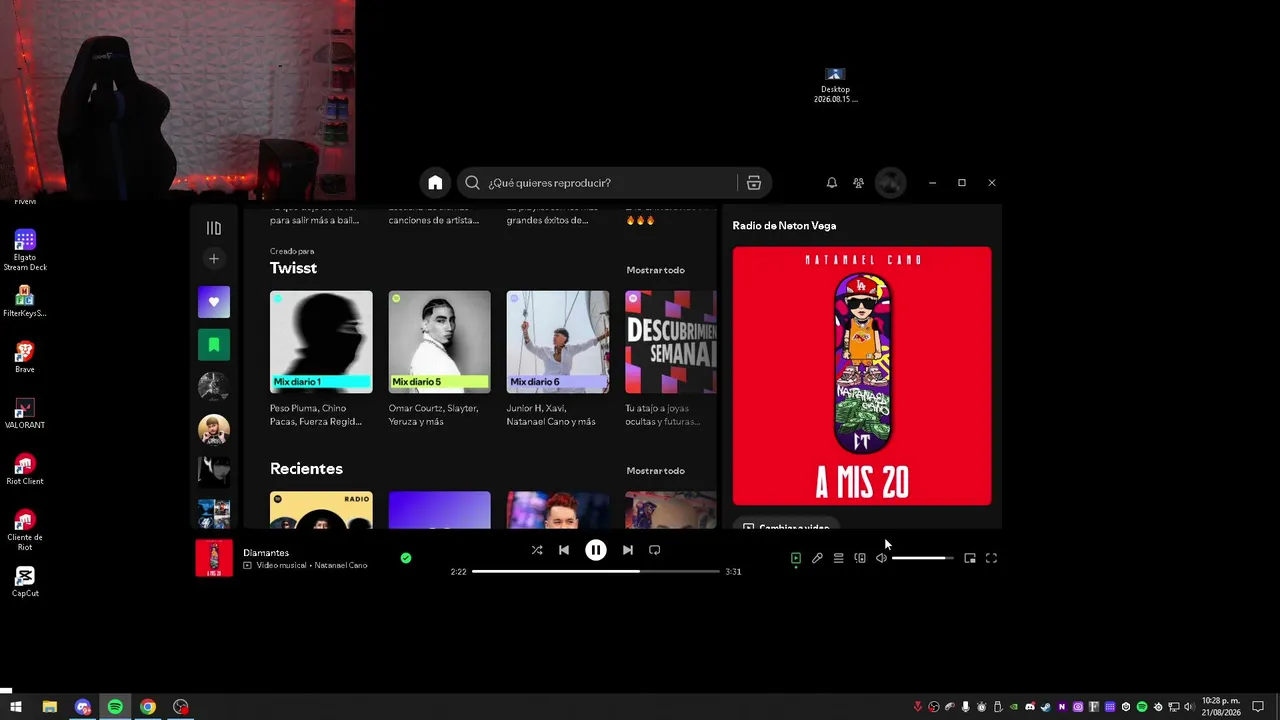
Task: Select the Brave desktop shortcut
Action: [x=25, y=357]
